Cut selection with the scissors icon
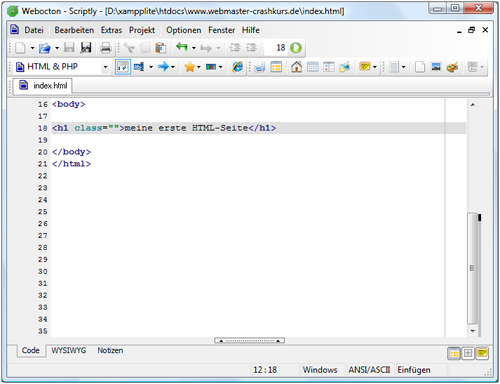Image resolution: width=500 pixels, height=384 pixels. click(129, 48)
